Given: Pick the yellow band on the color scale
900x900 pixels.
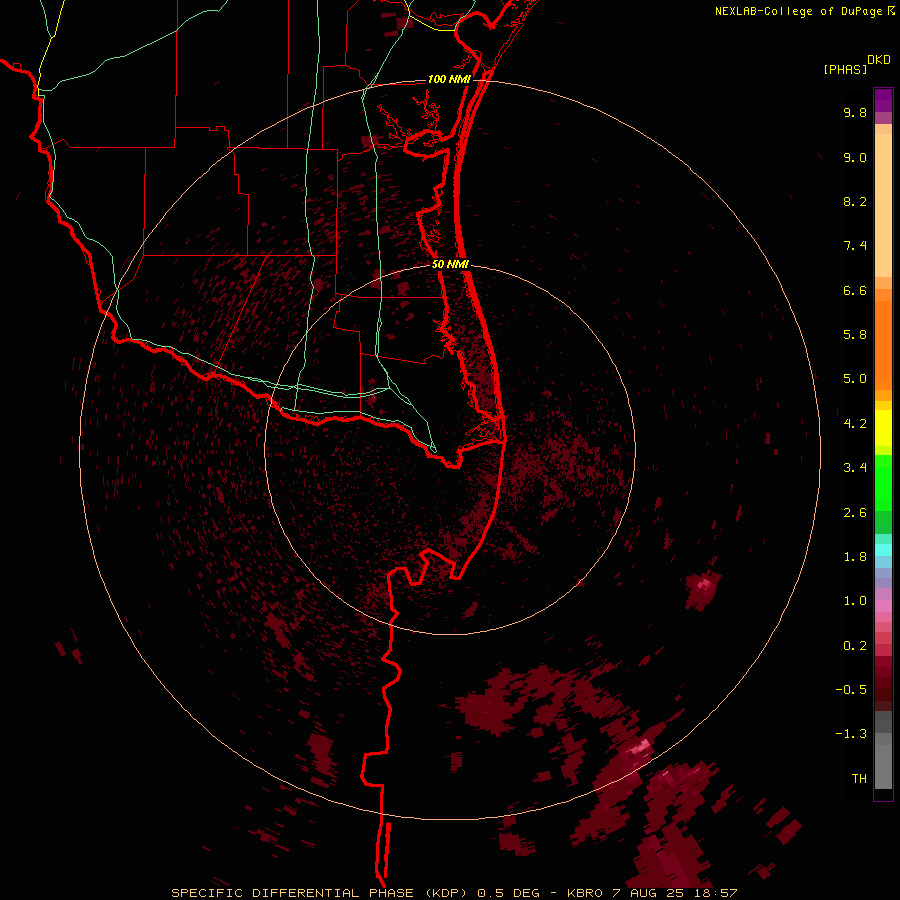Looking at the screenshot, I should [883, 428].
